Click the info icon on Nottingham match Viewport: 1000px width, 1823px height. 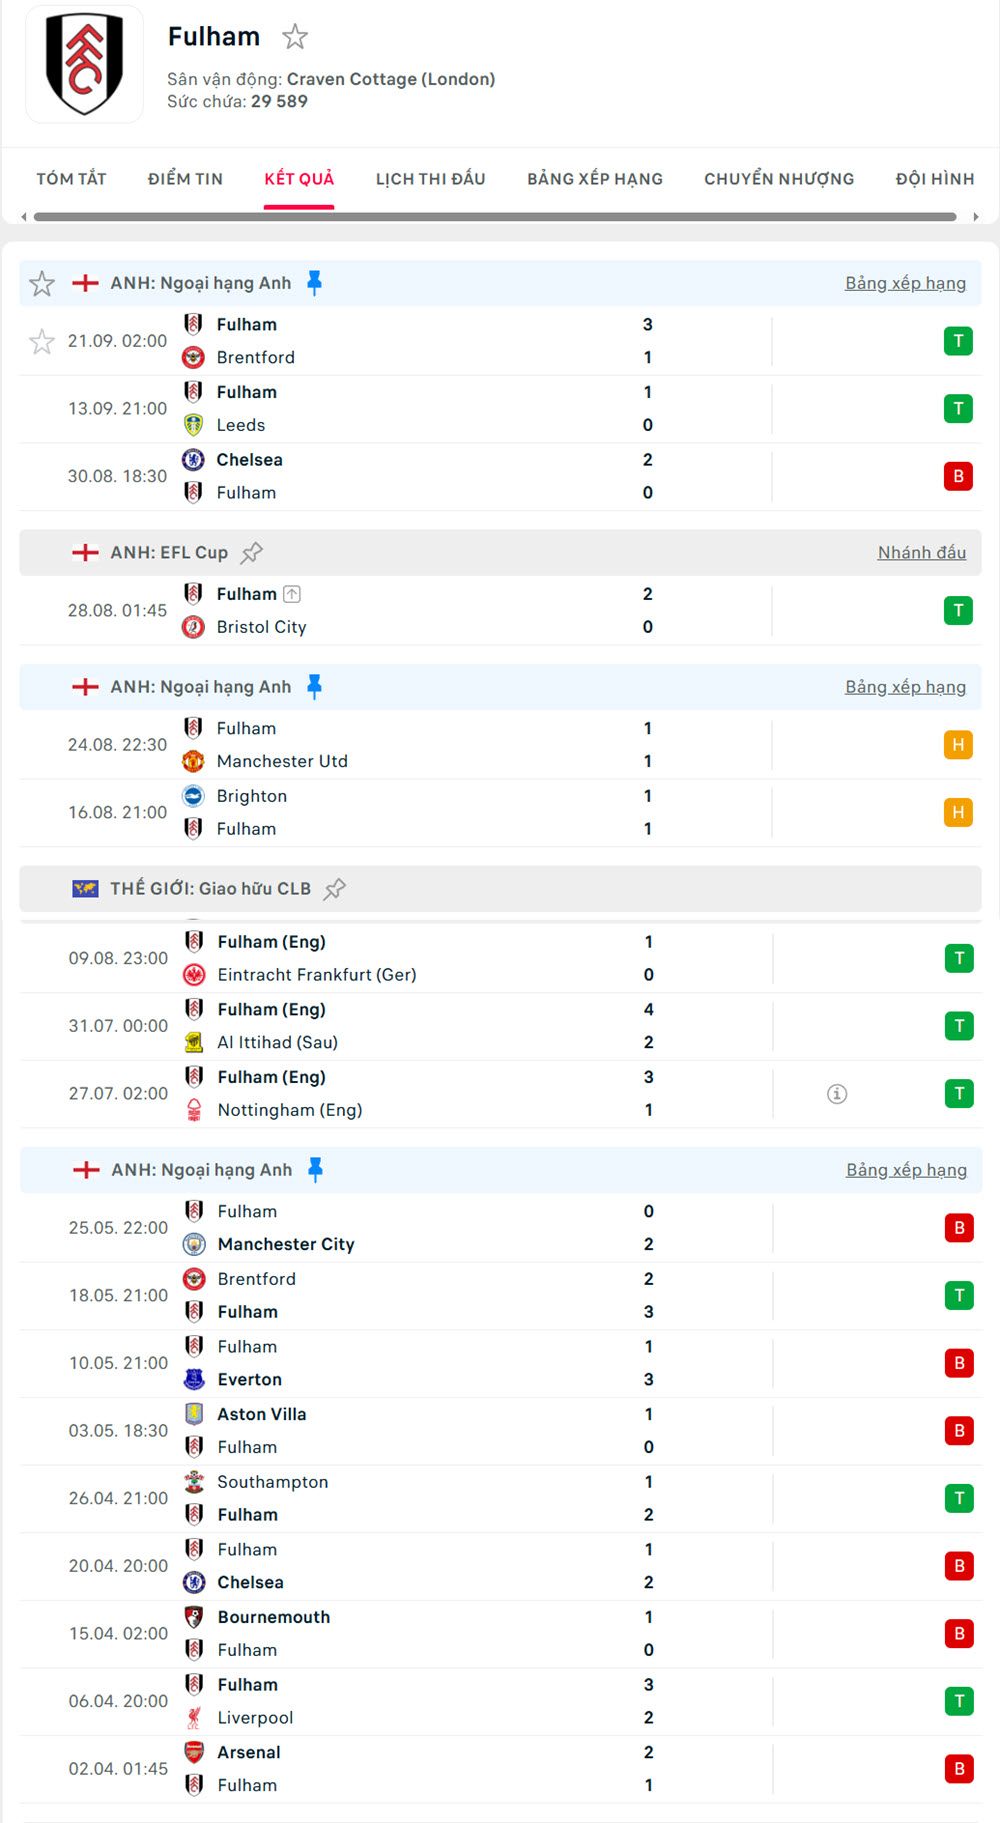pyautogui.click(x=837, y=1094)
